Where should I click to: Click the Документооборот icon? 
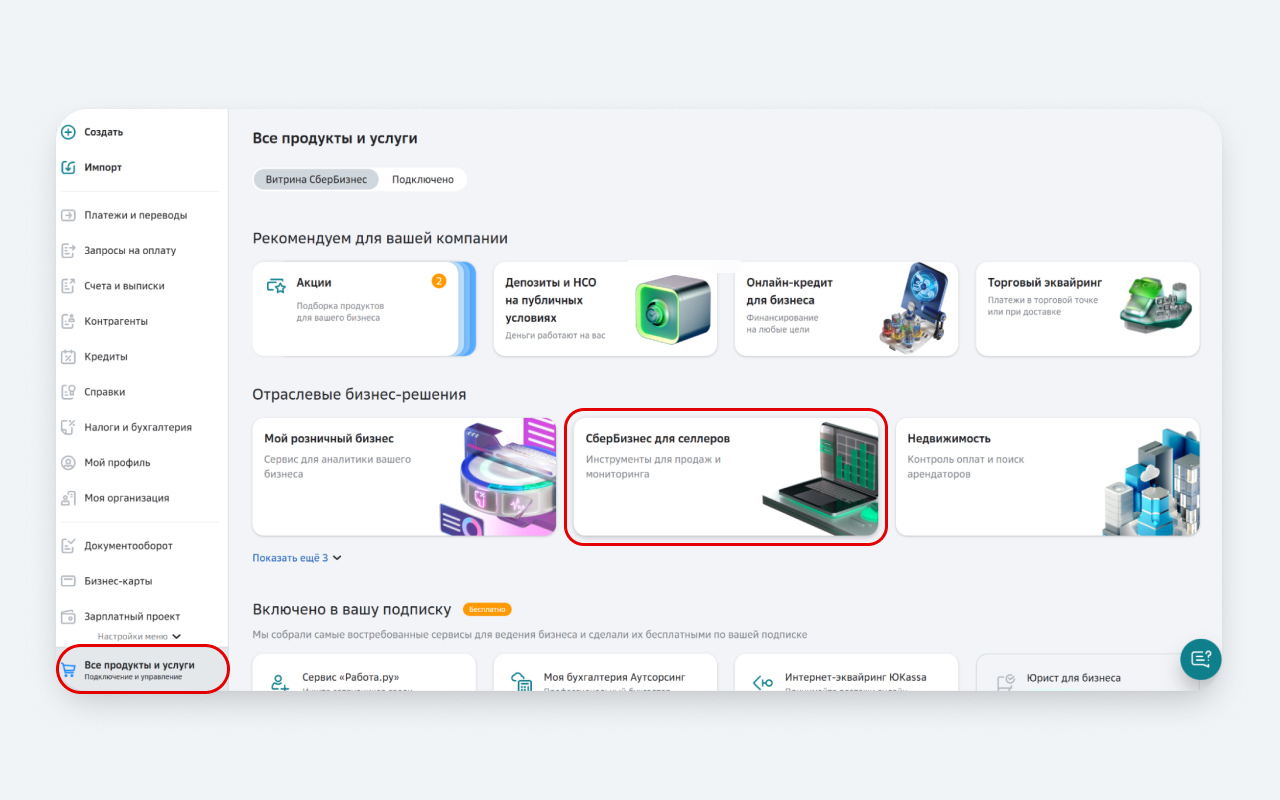click(68, 546)
